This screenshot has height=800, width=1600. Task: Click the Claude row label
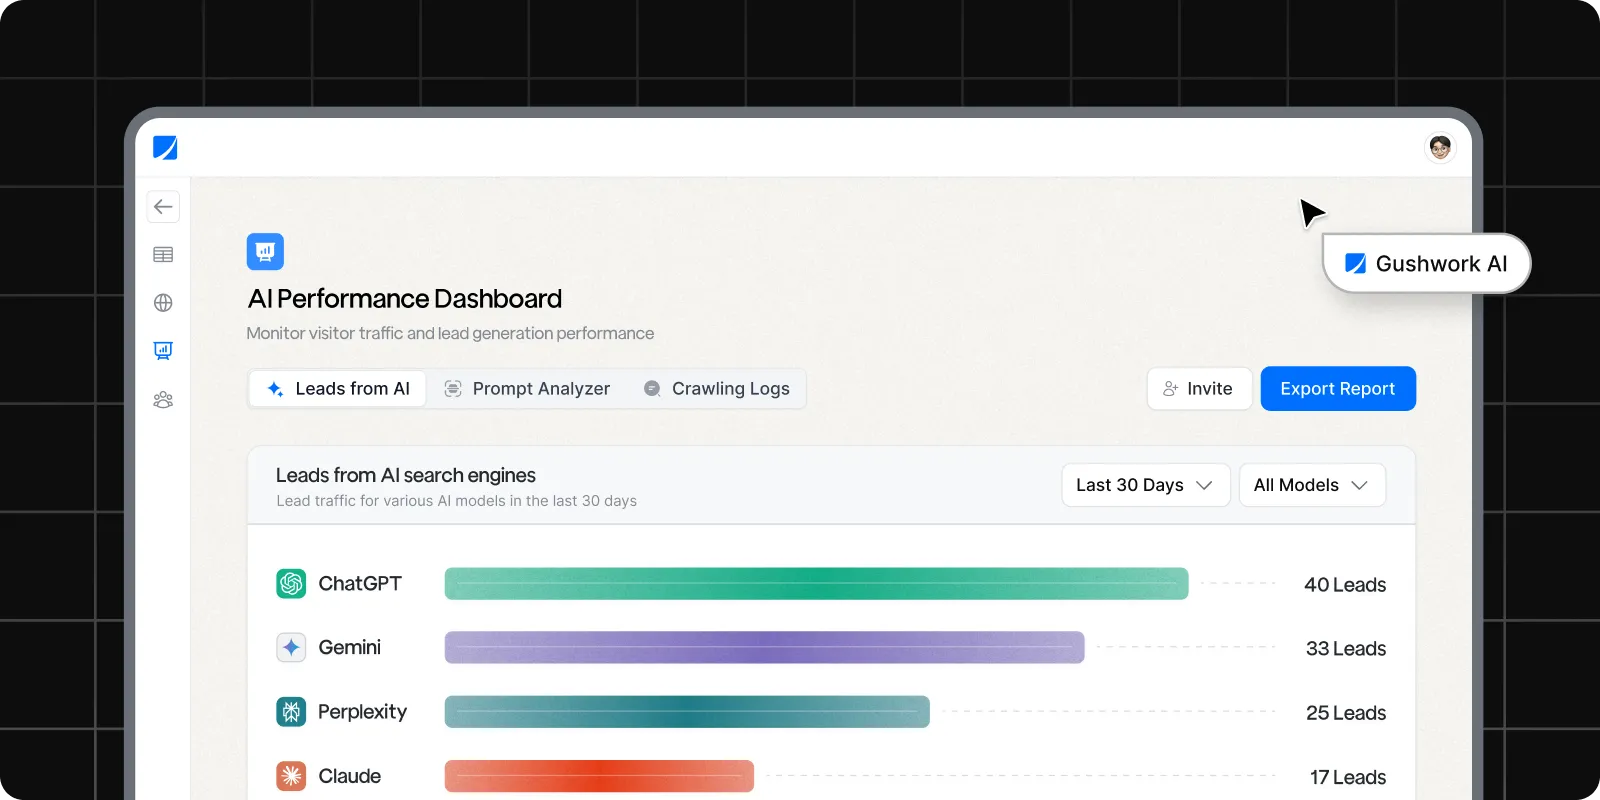(349, 776)
